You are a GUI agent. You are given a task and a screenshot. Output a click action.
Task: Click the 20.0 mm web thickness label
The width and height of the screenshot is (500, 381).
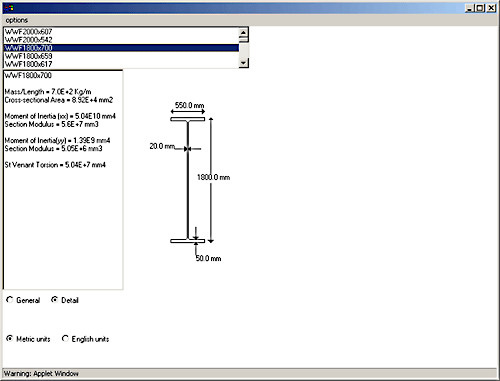(162, 146)
